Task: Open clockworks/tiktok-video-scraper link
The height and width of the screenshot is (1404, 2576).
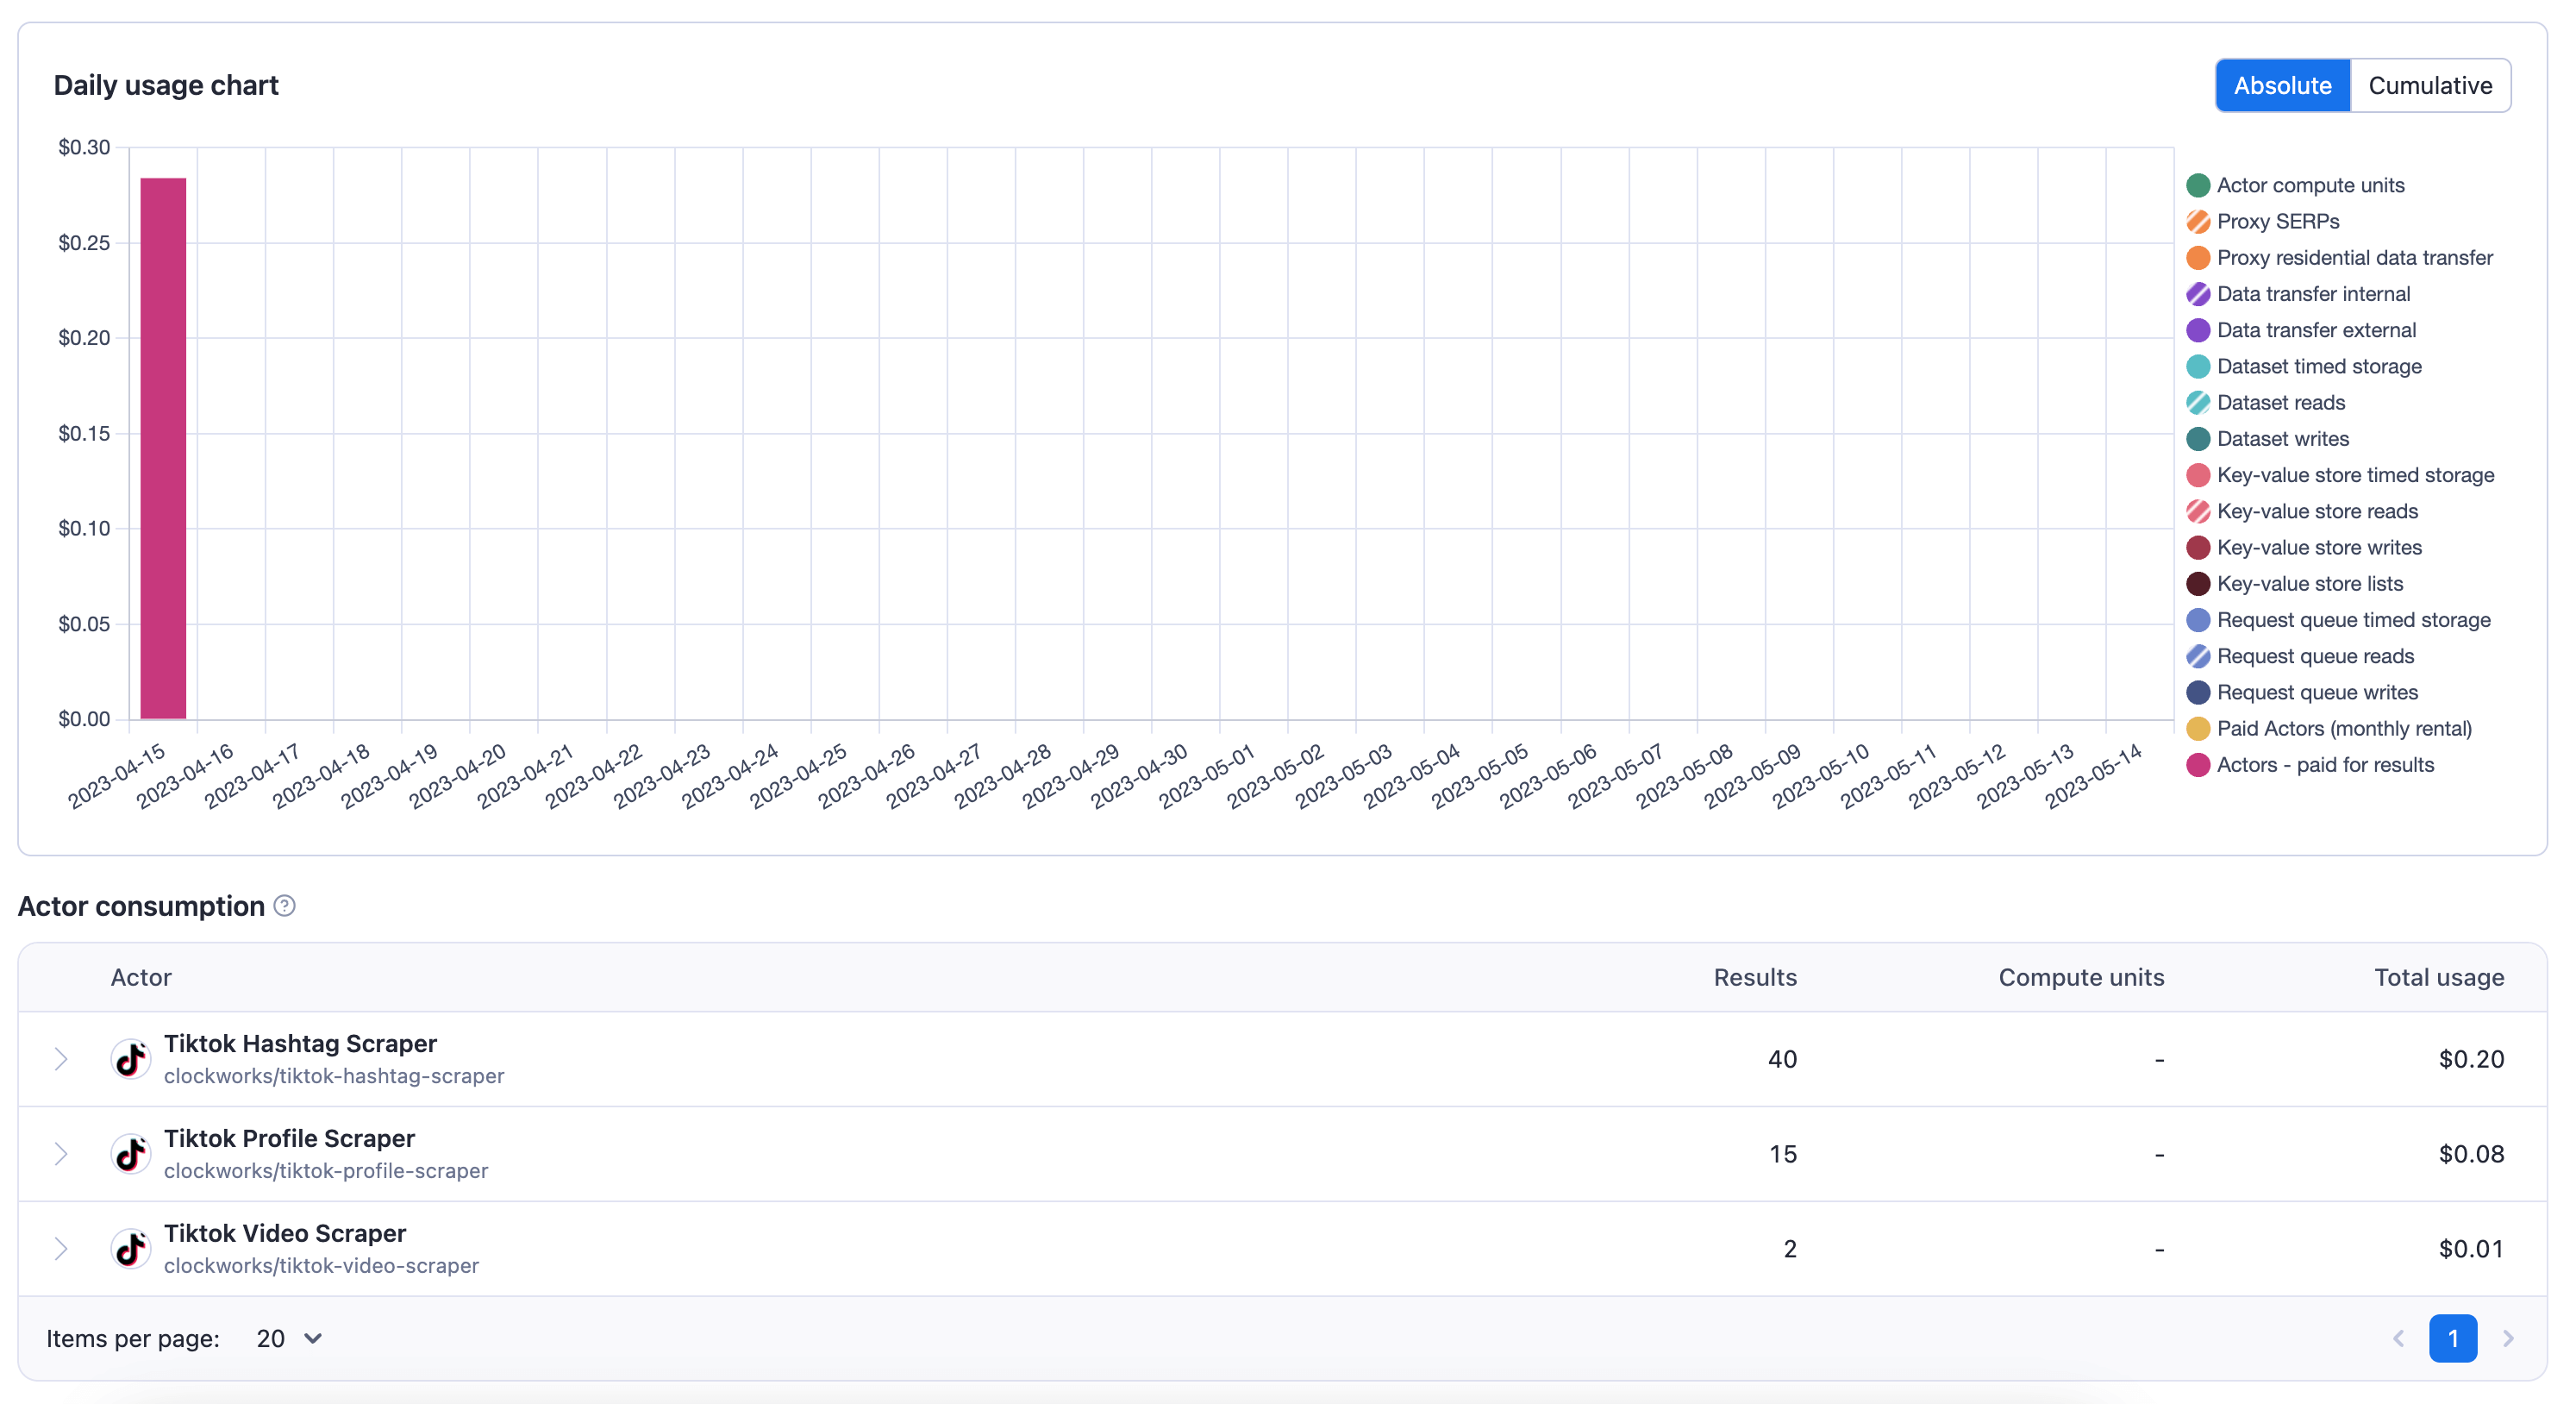Action: [x=321, y=1266]
